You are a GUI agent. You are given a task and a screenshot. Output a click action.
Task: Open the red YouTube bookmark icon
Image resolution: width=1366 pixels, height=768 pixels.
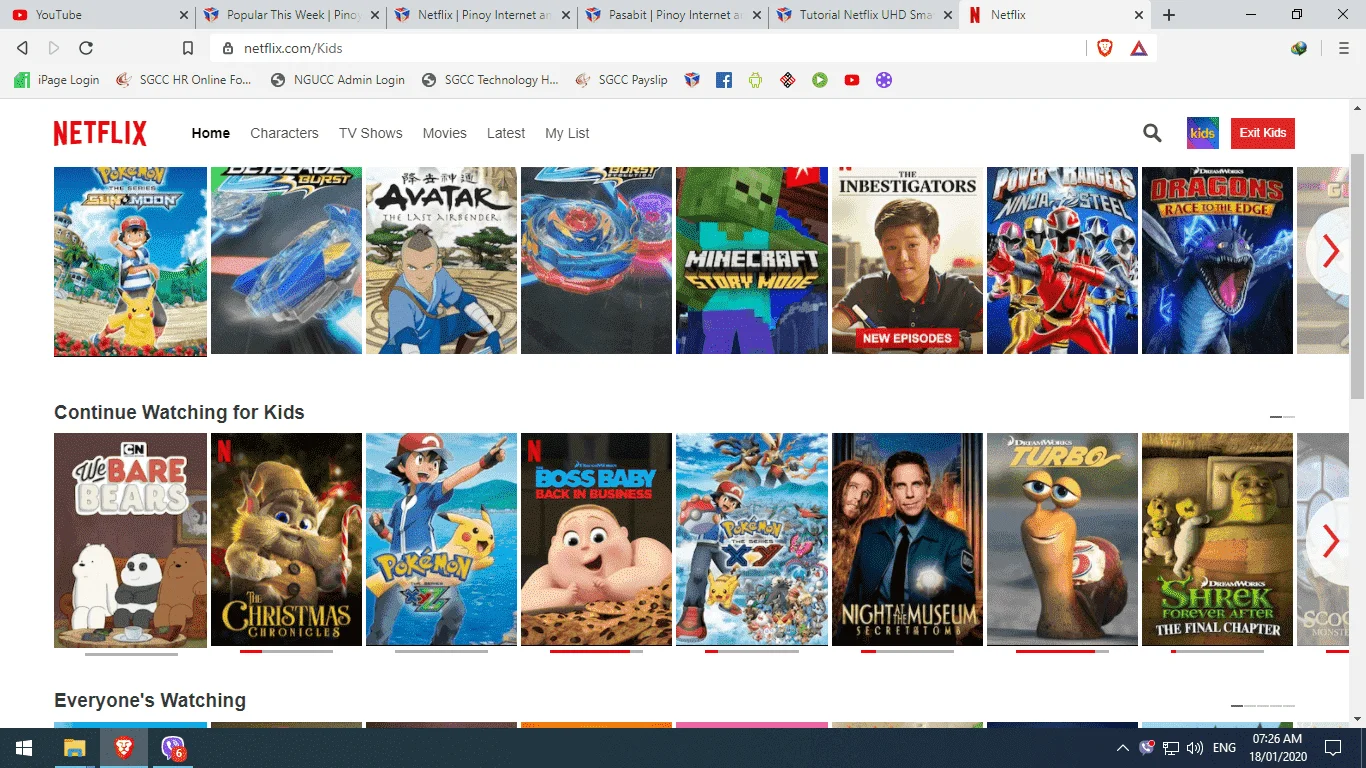click(x=852, y=80)
